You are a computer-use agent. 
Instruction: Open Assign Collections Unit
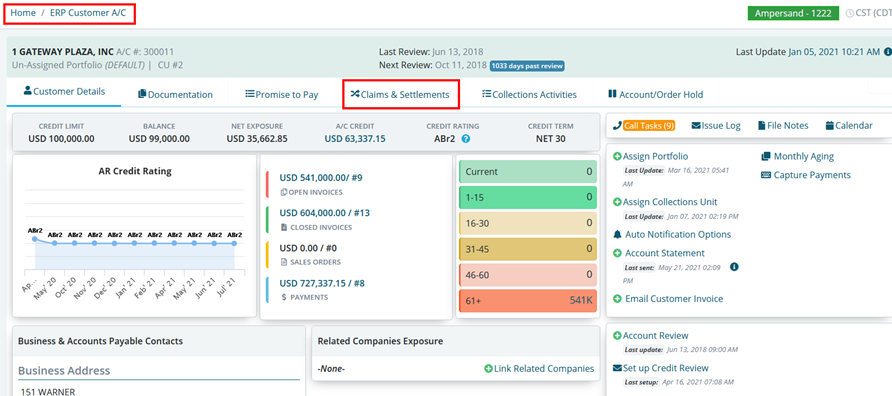670,202
